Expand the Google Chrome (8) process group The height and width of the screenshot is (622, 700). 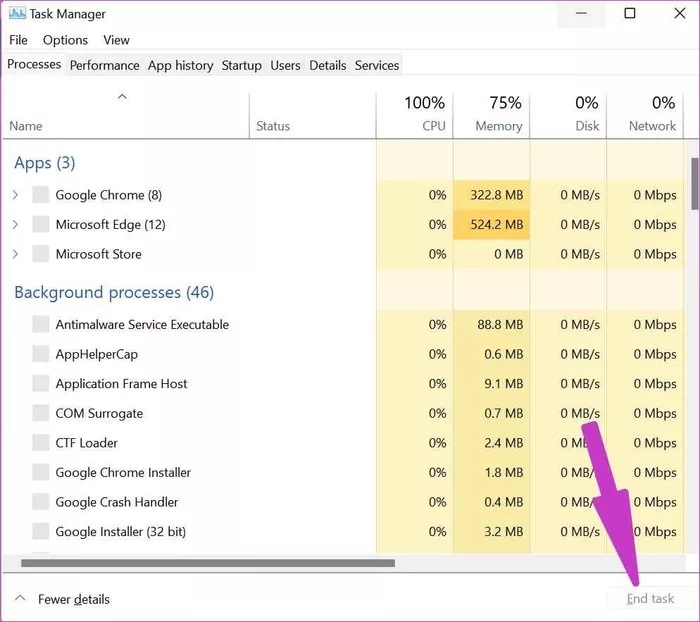pyautogui.click(x=15, y=195)
